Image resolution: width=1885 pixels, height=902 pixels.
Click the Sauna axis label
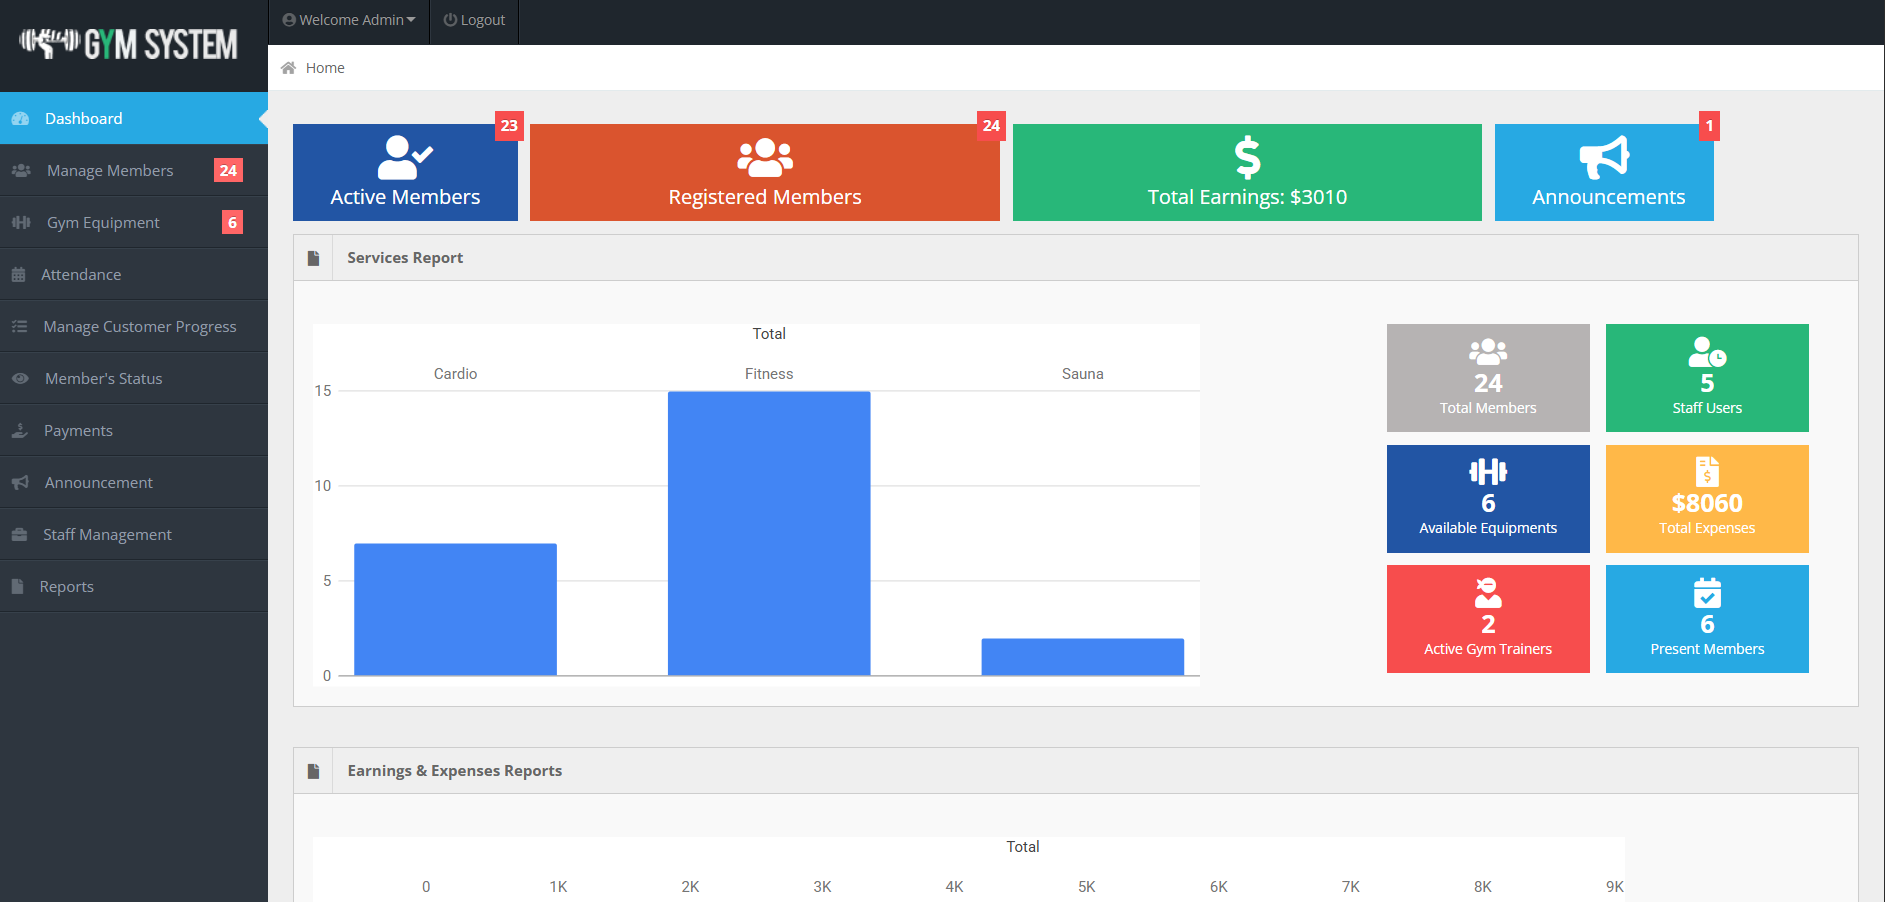tap(1082, 374)
